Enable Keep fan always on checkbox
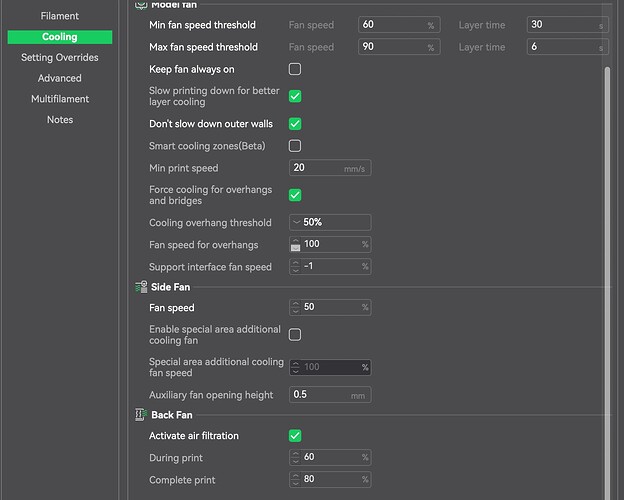624x500 pixels. 295,69
